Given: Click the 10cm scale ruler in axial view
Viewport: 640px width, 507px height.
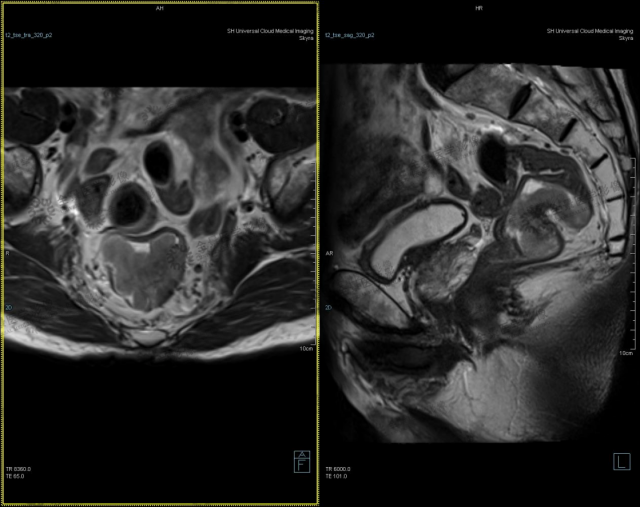Looking at the screenshot, I should 306,349.
